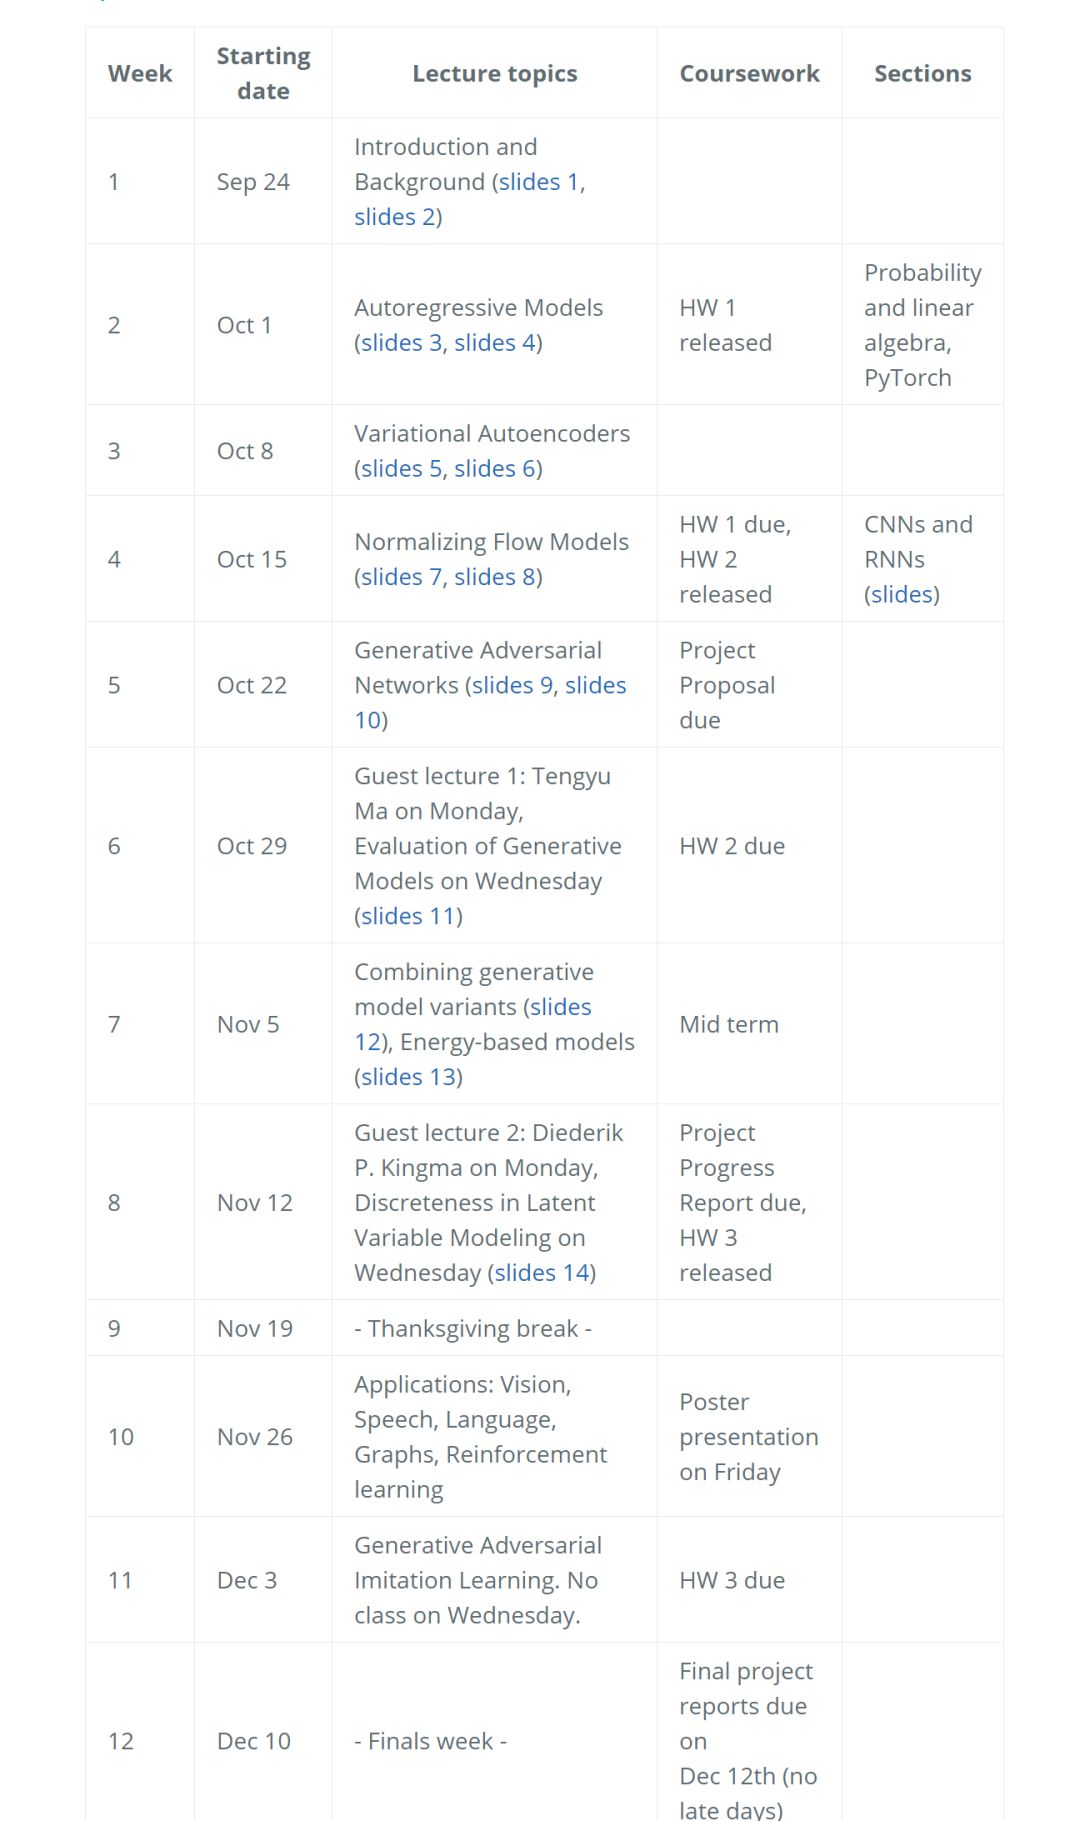Click the Coursework column header
This screenshot has height=1821, width=1080.
click(x=749, y=74)
